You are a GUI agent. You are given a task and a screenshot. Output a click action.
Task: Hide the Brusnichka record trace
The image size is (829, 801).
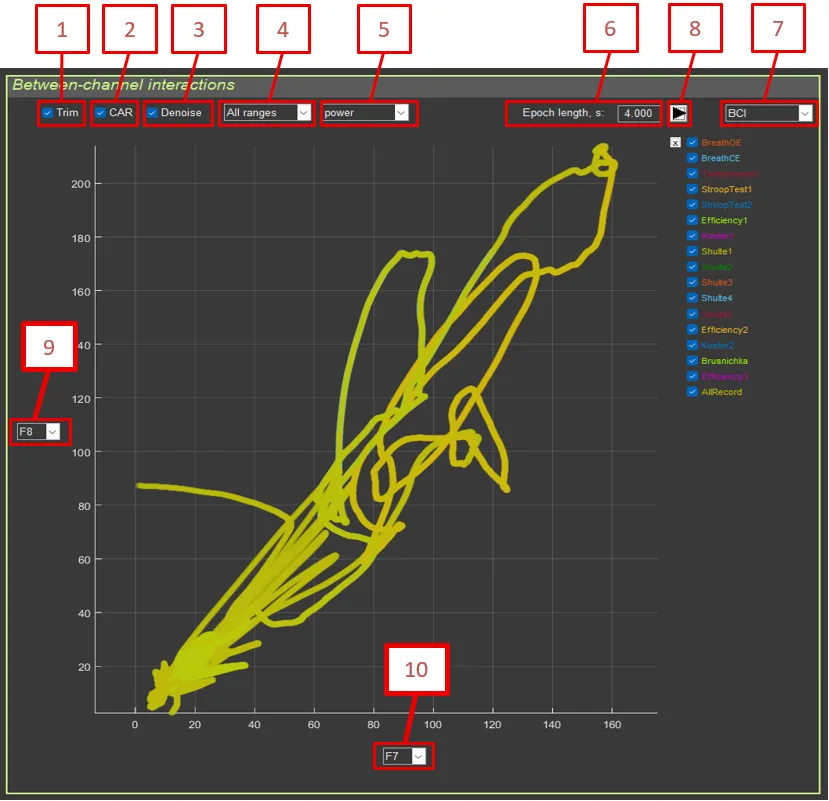coord(692,360)
